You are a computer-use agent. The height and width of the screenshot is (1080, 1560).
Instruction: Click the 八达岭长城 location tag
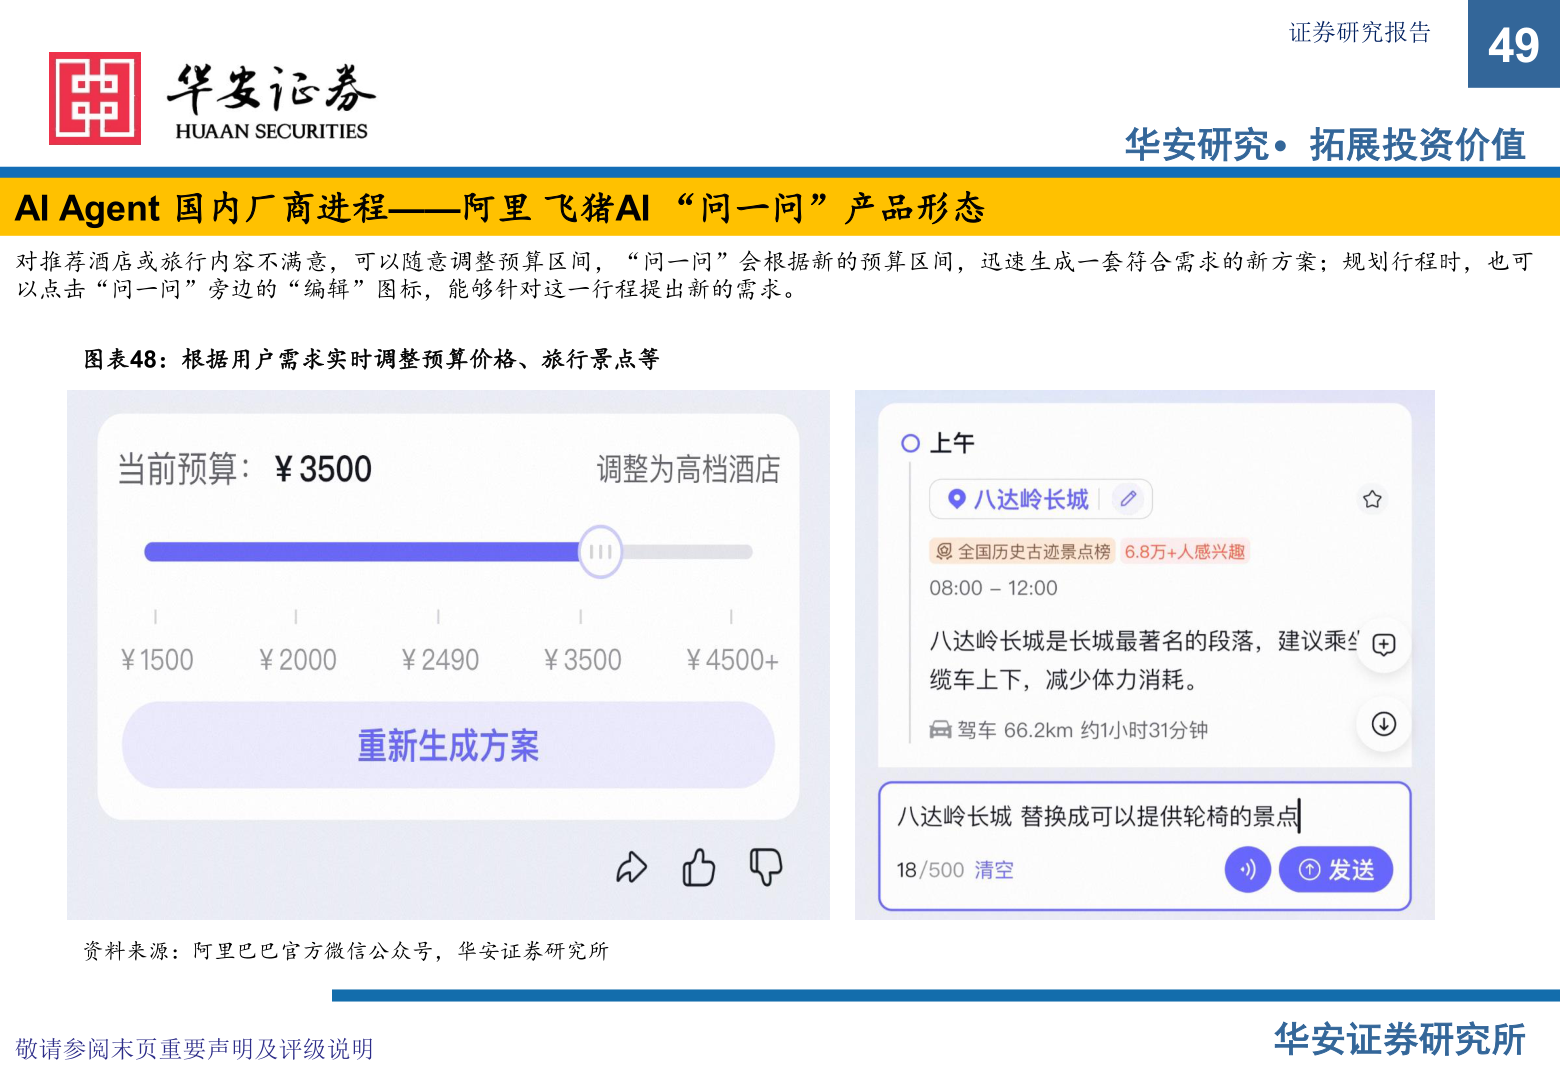click(x=1040, y=499)
